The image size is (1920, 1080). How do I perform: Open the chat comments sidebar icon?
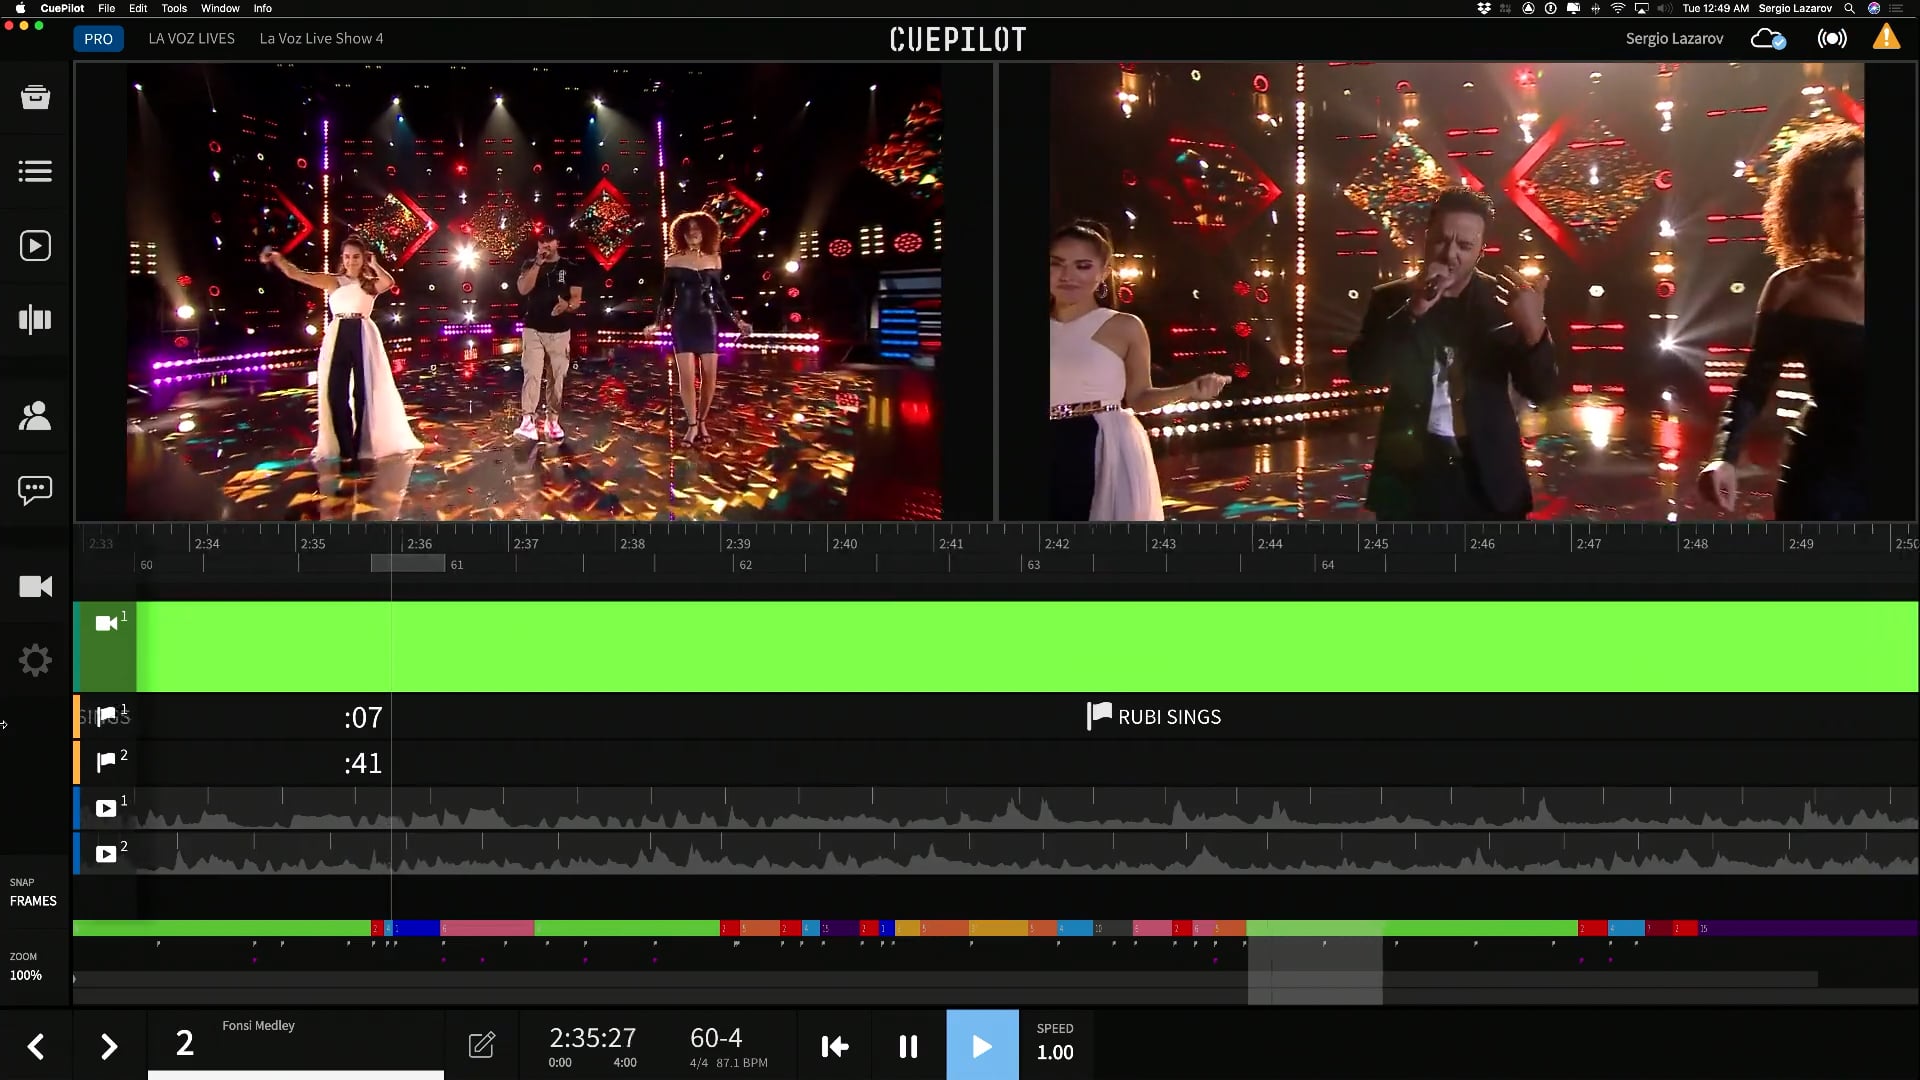pos(35,490)
